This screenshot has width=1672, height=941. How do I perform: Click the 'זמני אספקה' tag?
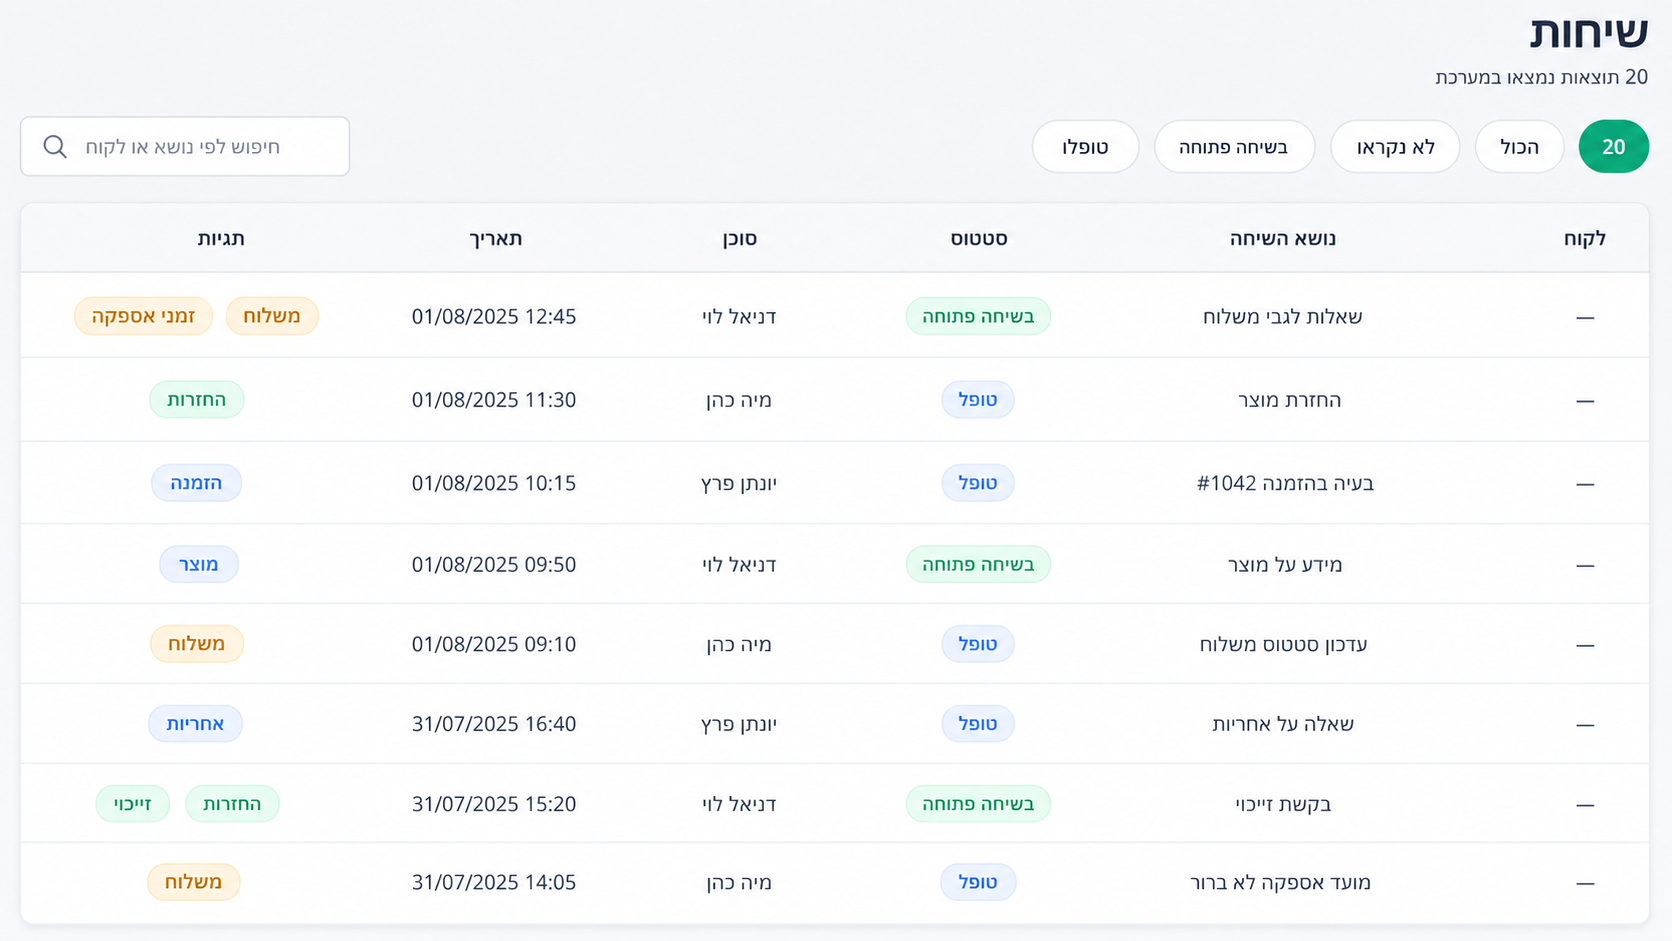[143, 316]
